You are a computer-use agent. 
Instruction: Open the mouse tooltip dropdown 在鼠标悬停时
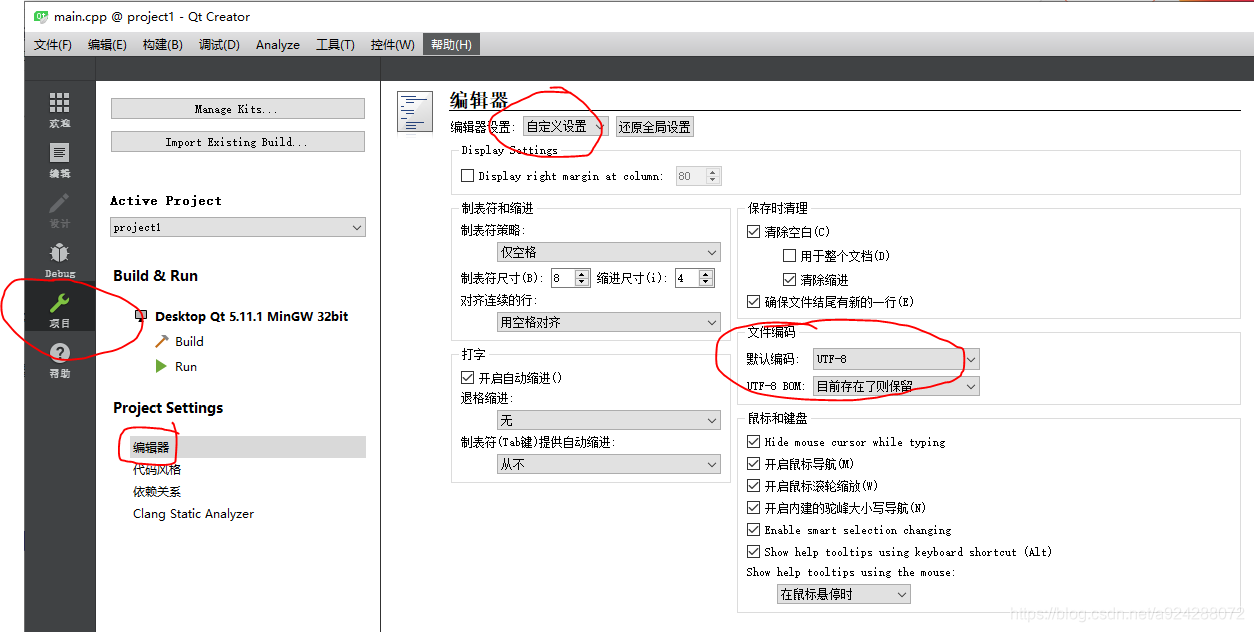pos(844,594)
